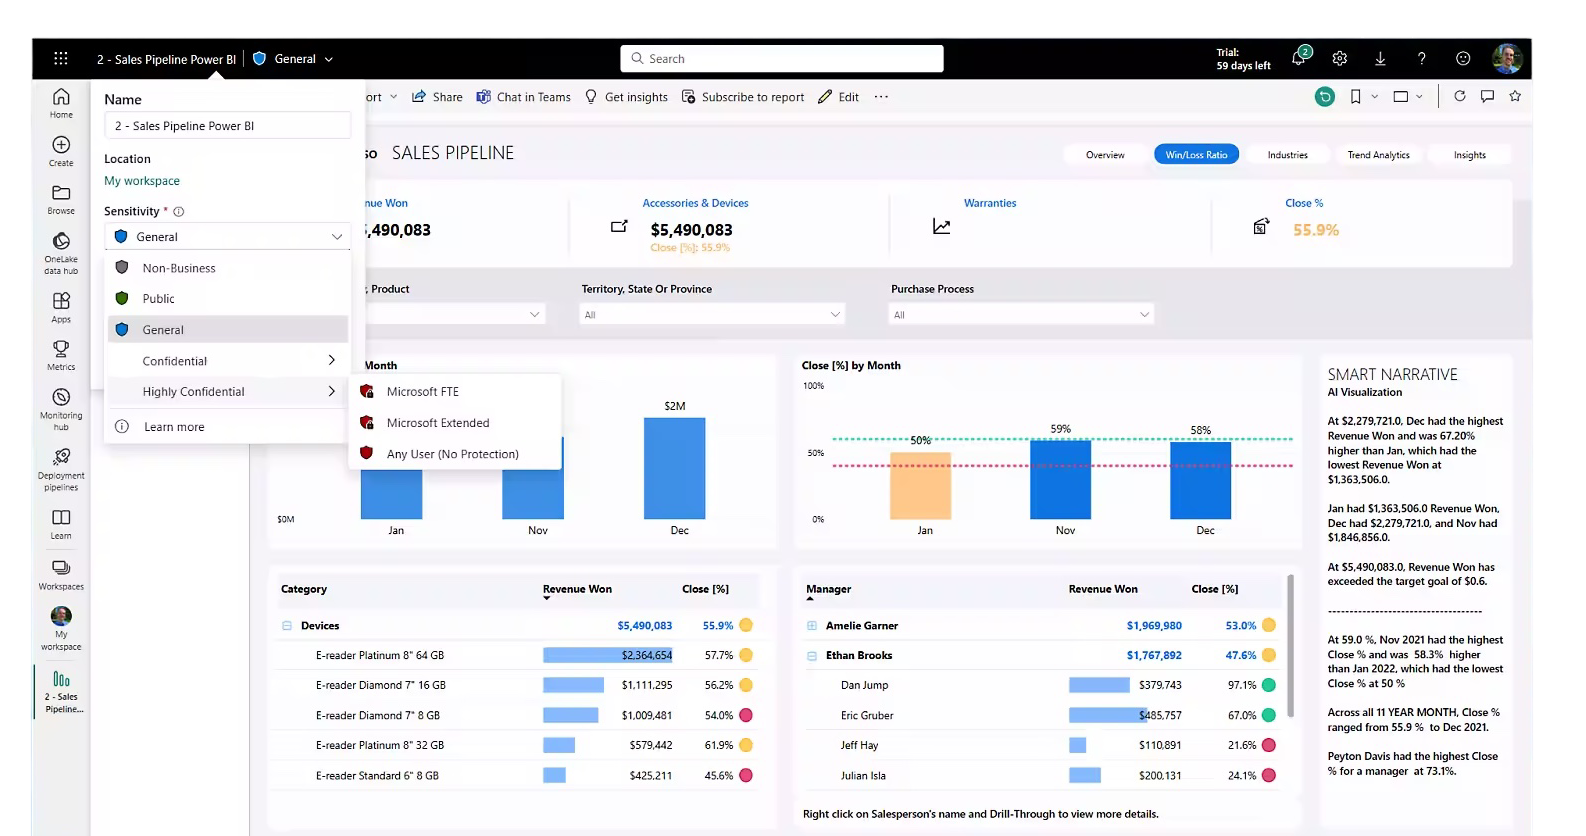
Task: Click Share in the toolbar
Action: click(x=437, y=97)
